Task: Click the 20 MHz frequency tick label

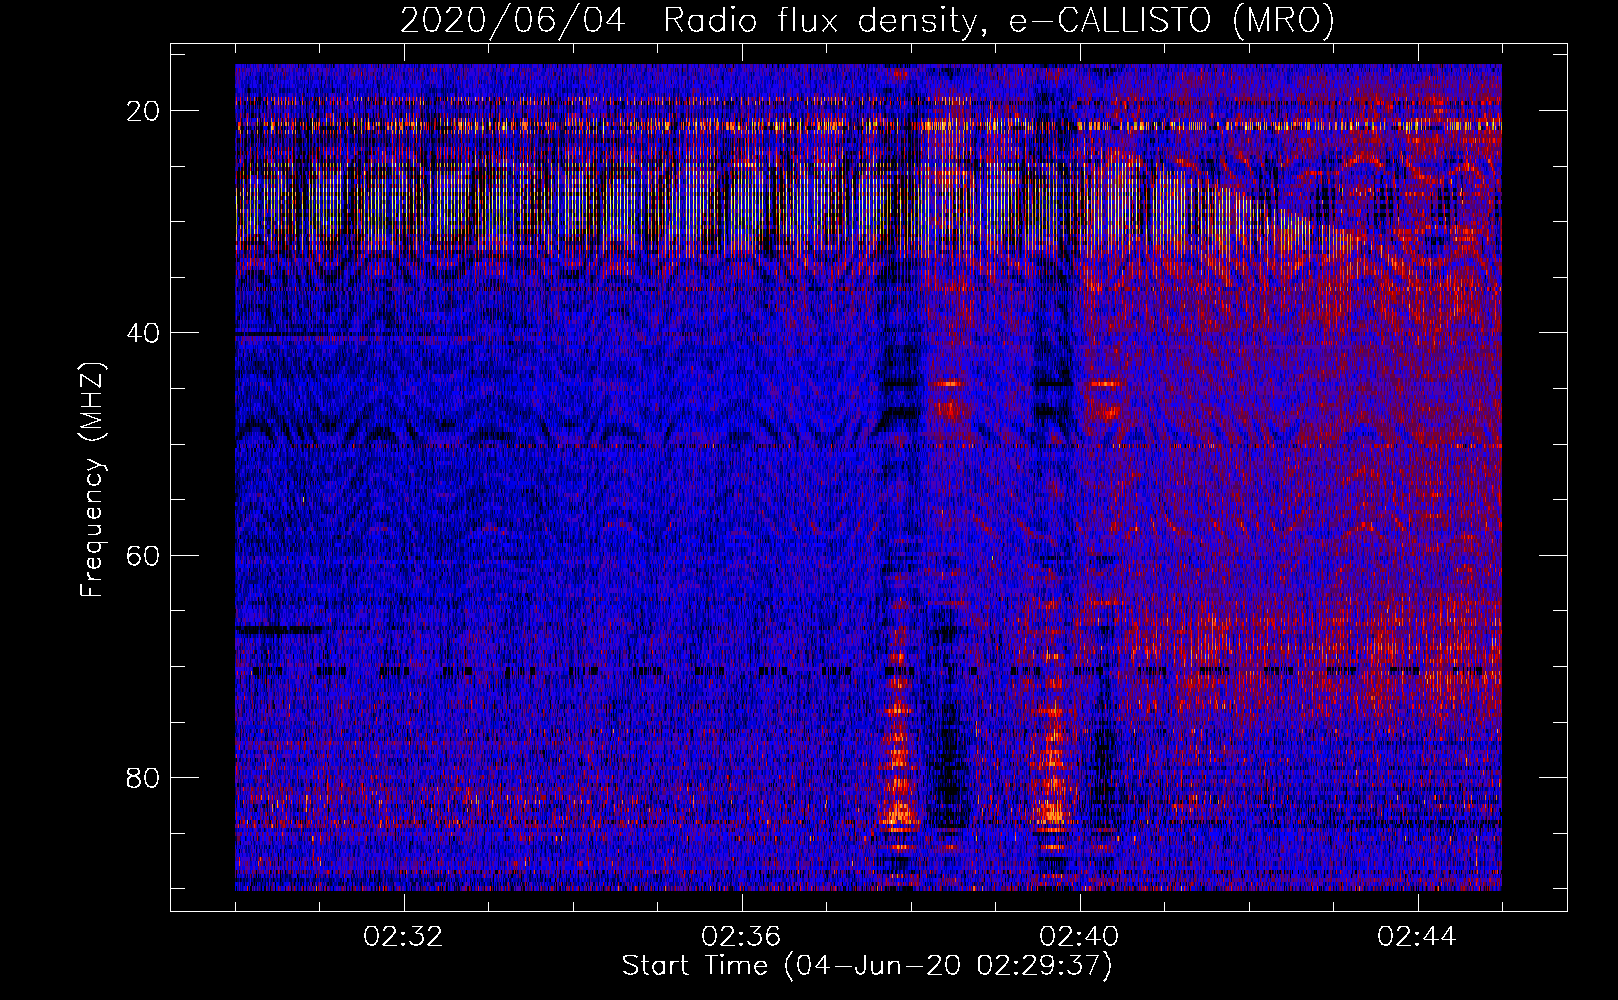Action: point(144,110)
